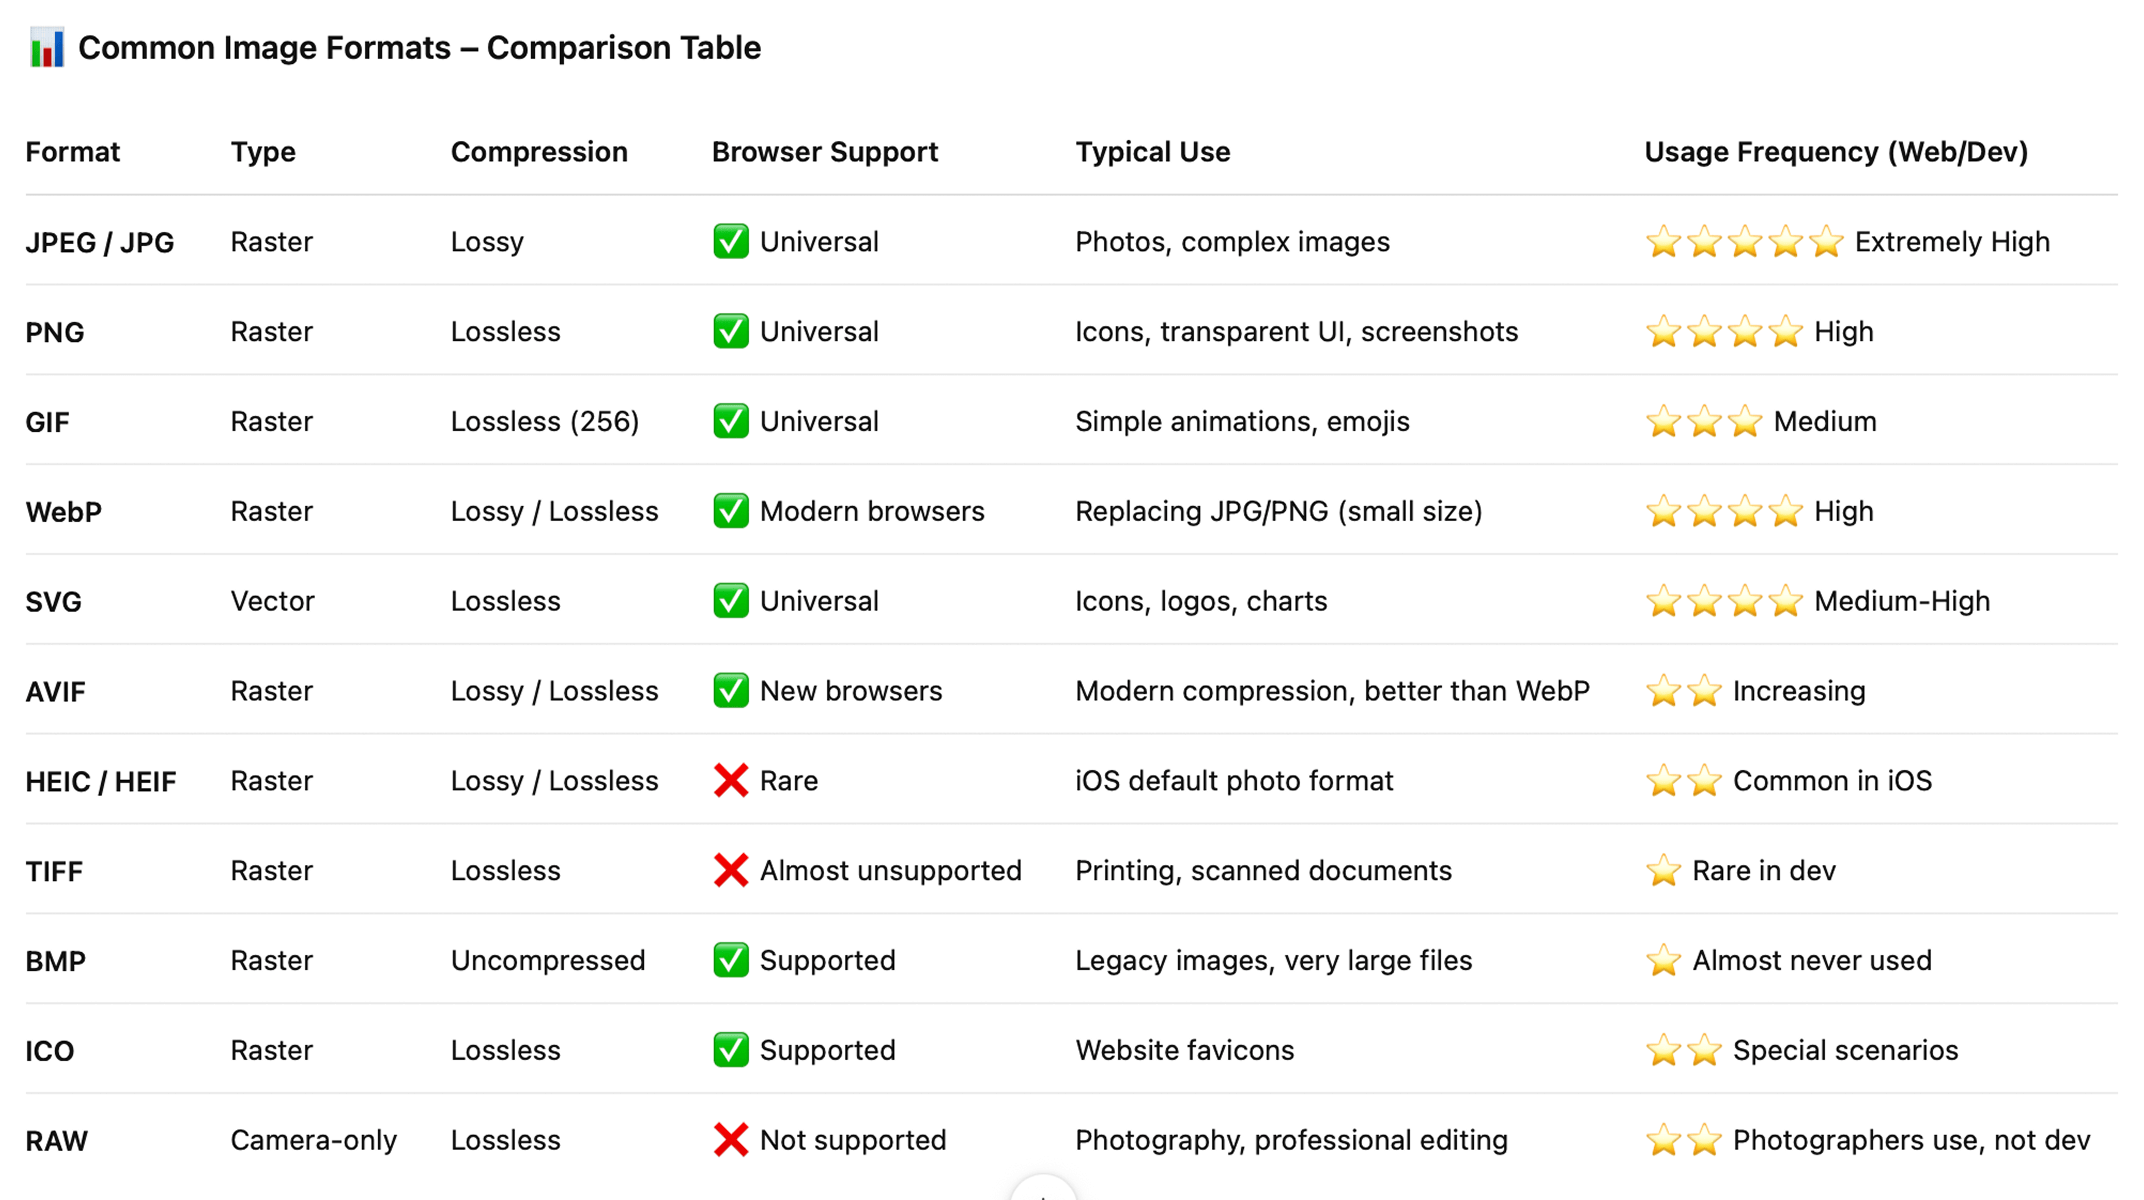2144x1200 pixels.
Task: Click the Format column header
Action: [72, 152]
